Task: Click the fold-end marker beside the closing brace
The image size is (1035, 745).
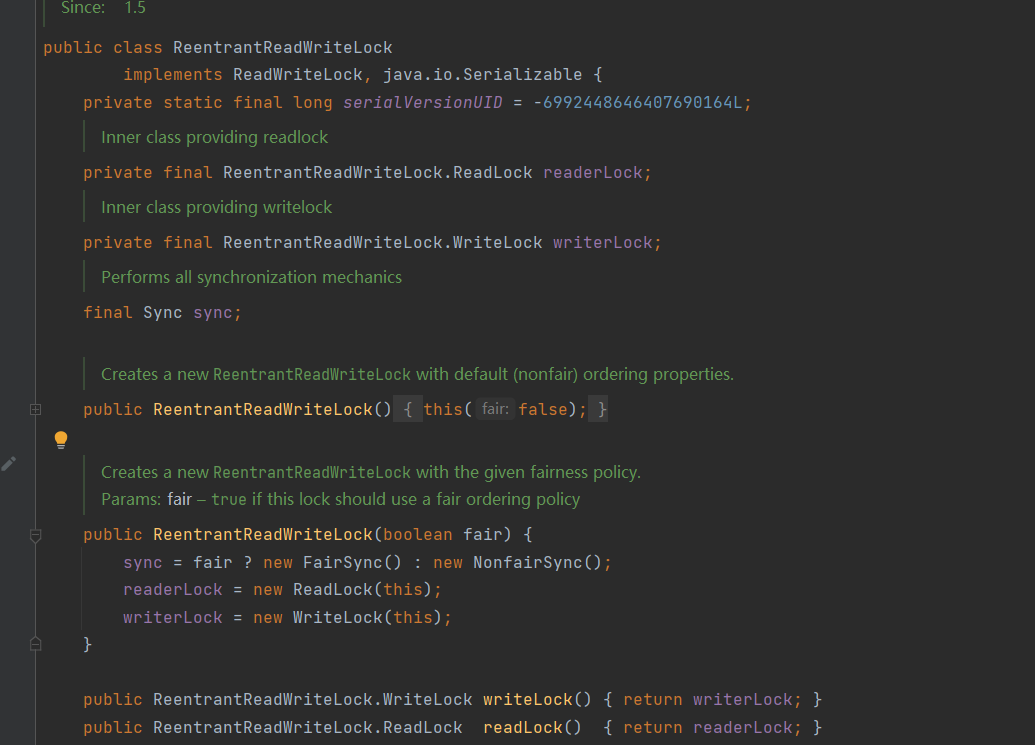Action: 35,644
